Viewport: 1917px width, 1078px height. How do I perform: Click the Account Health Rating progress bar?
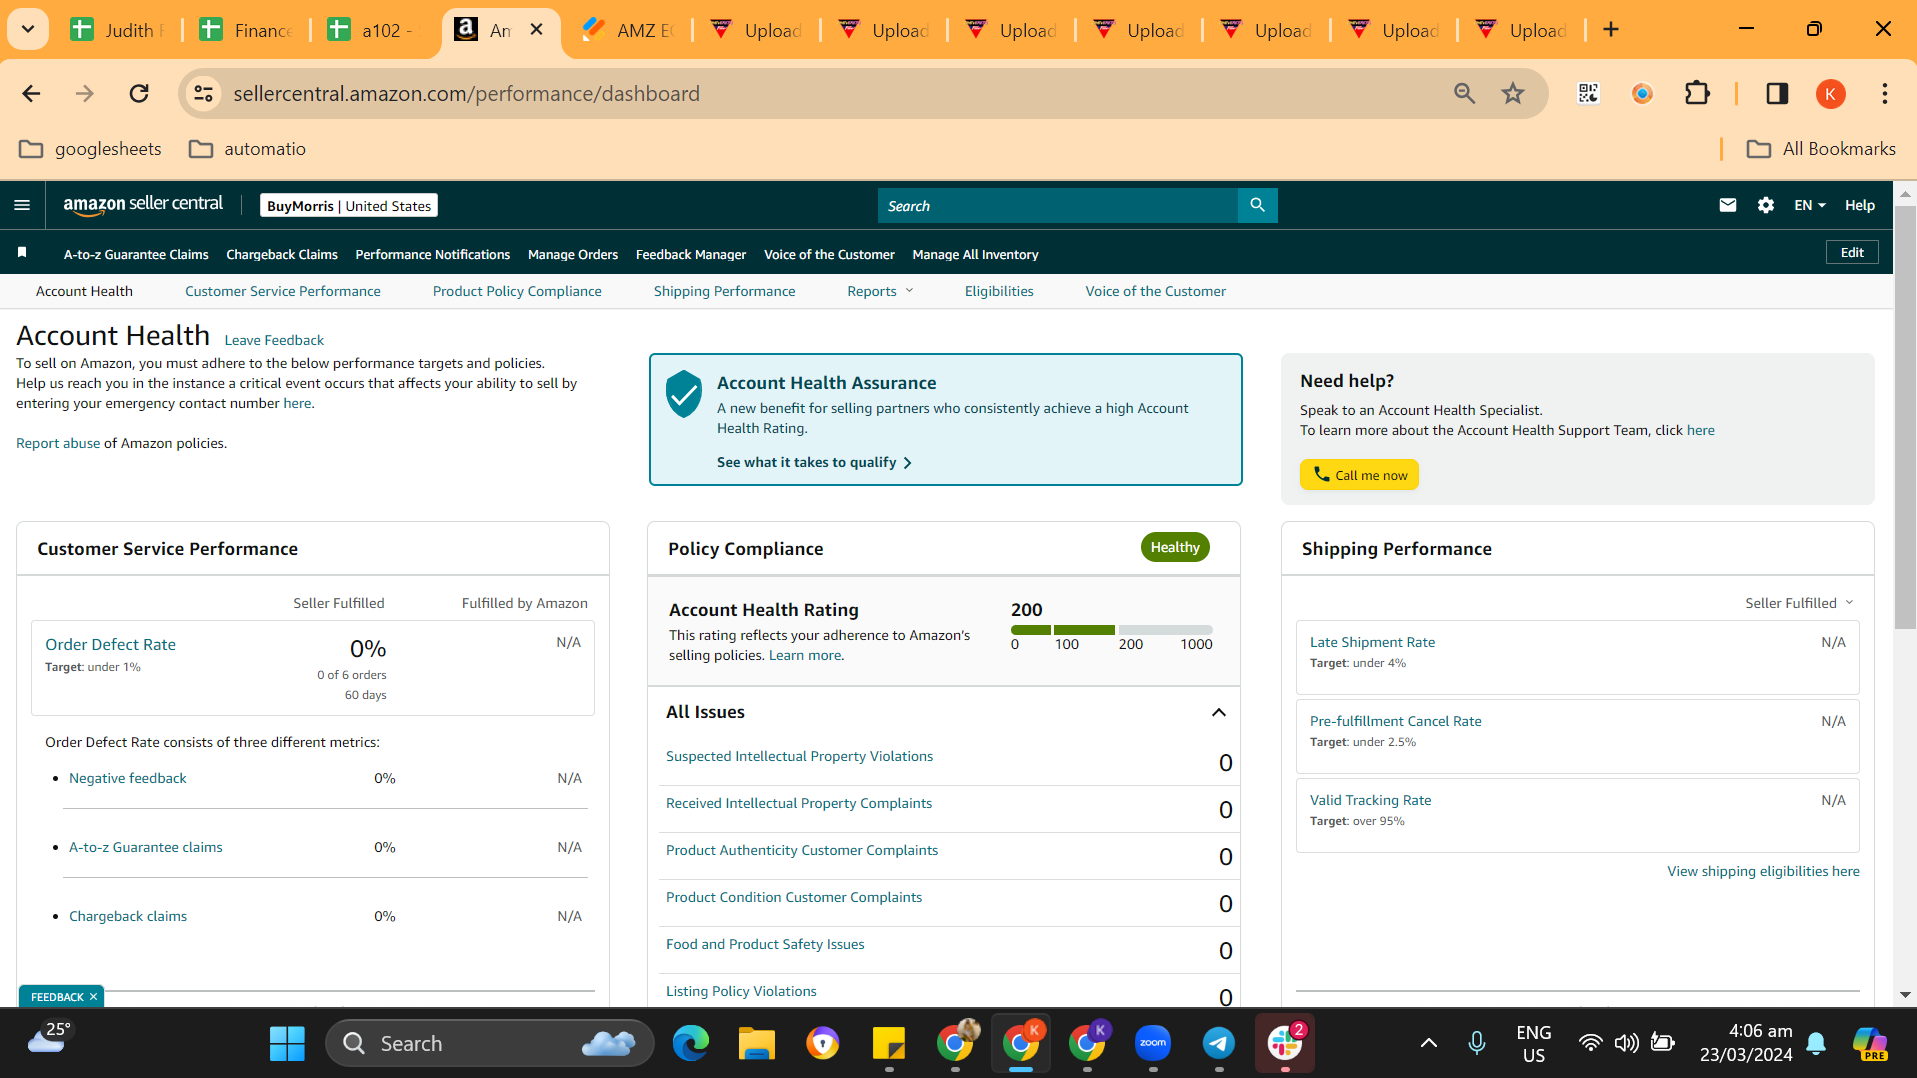pos(1111,630)
